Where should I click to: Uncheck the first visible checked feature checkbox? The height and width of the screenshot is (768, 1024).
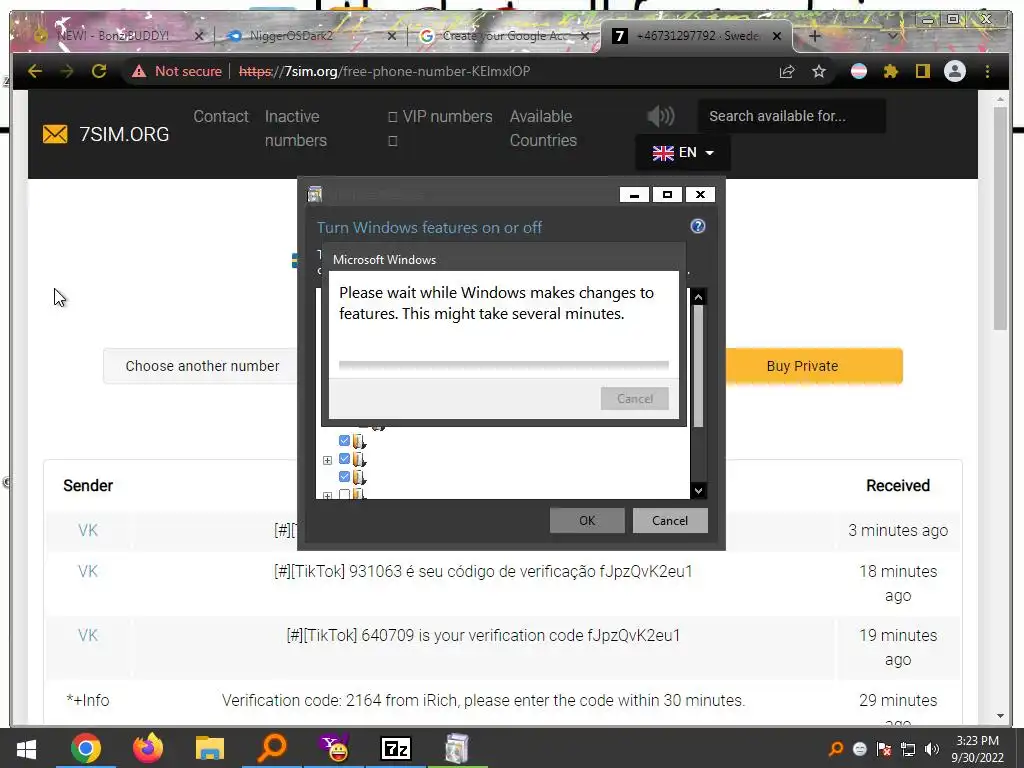click(x=344, y=441)
